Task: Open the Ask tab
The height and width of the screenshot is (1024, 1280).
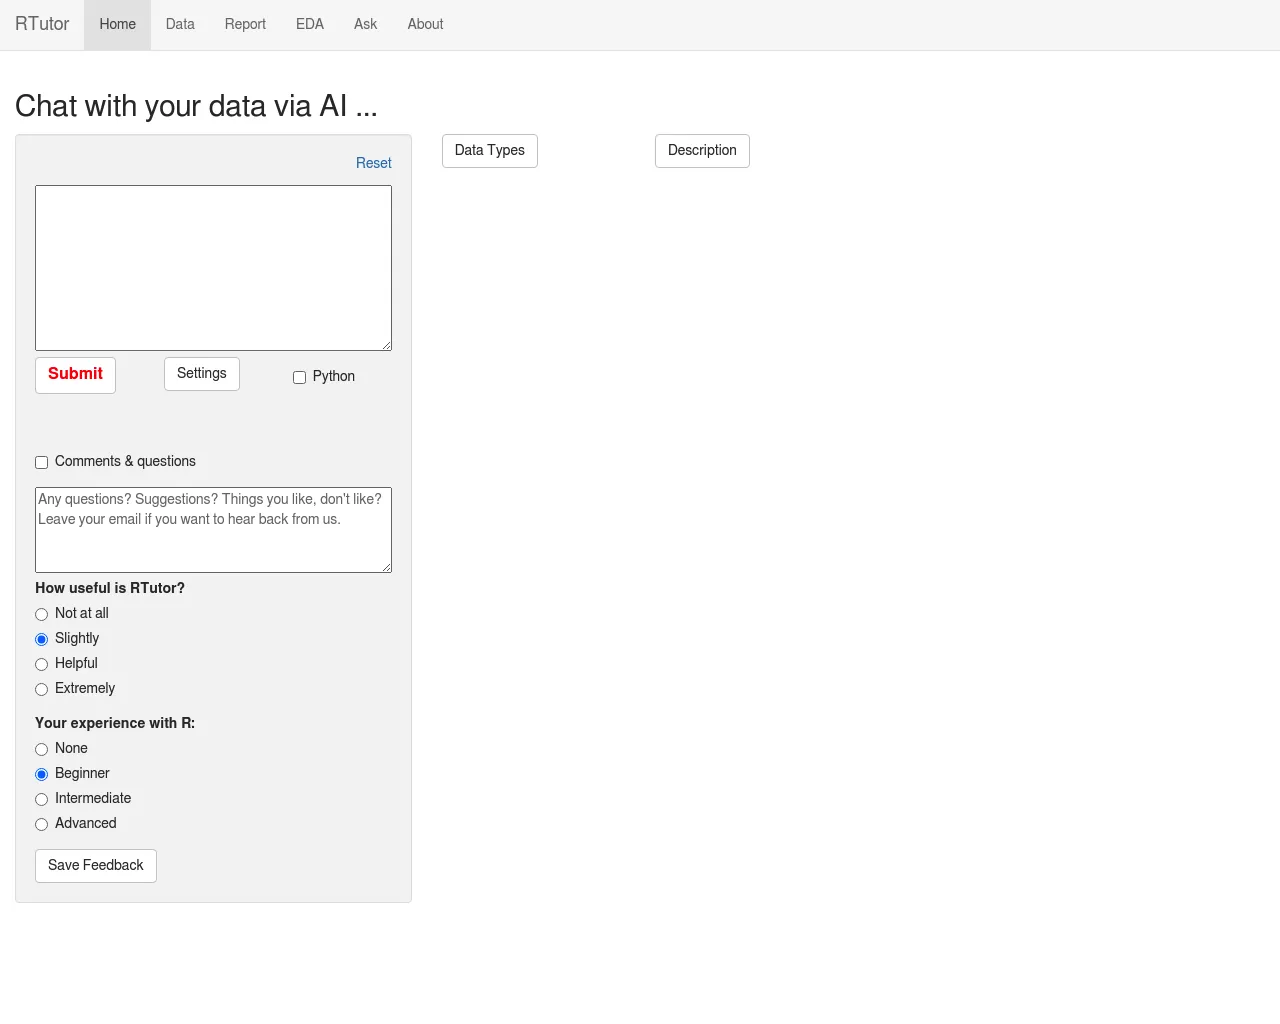Action: tap(365, 24)
